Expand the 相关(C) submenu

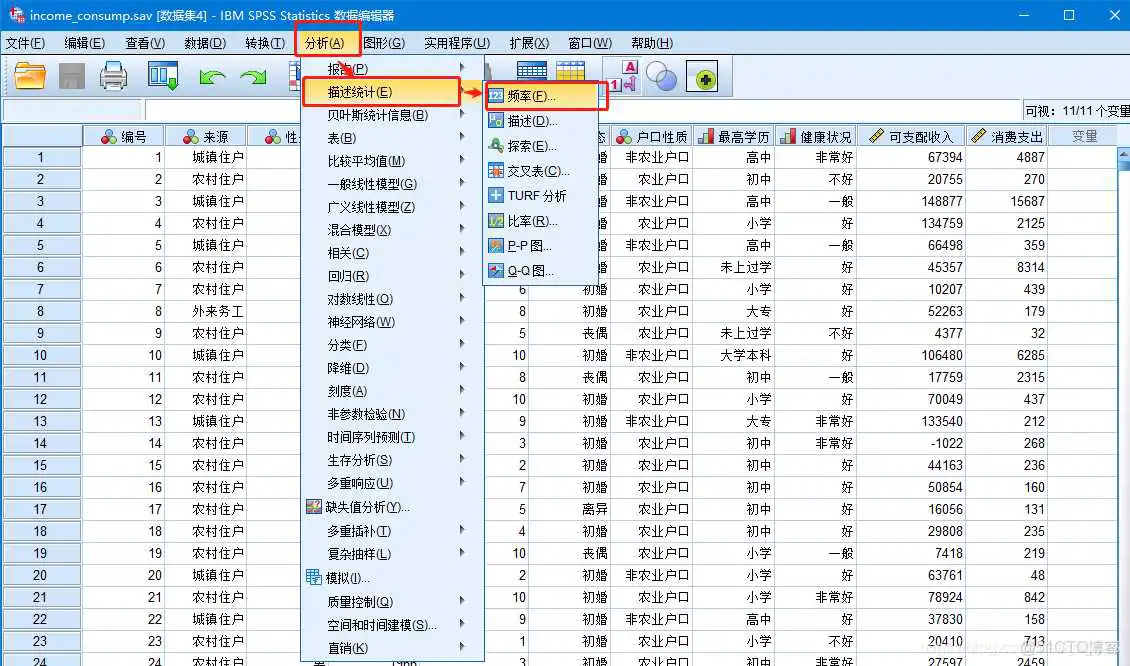point(391,253)
